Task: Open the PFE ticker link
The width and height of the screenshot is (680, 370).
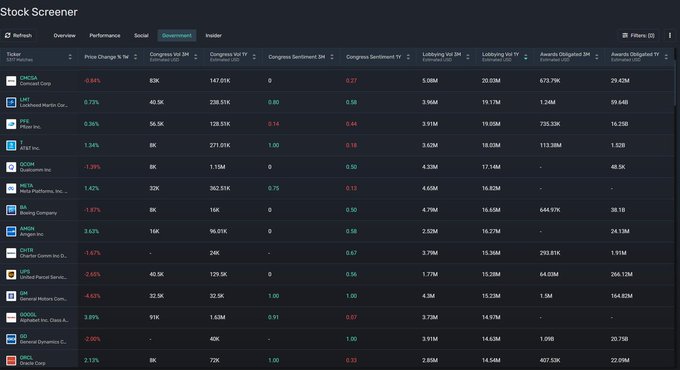Action: coord(24,121)
